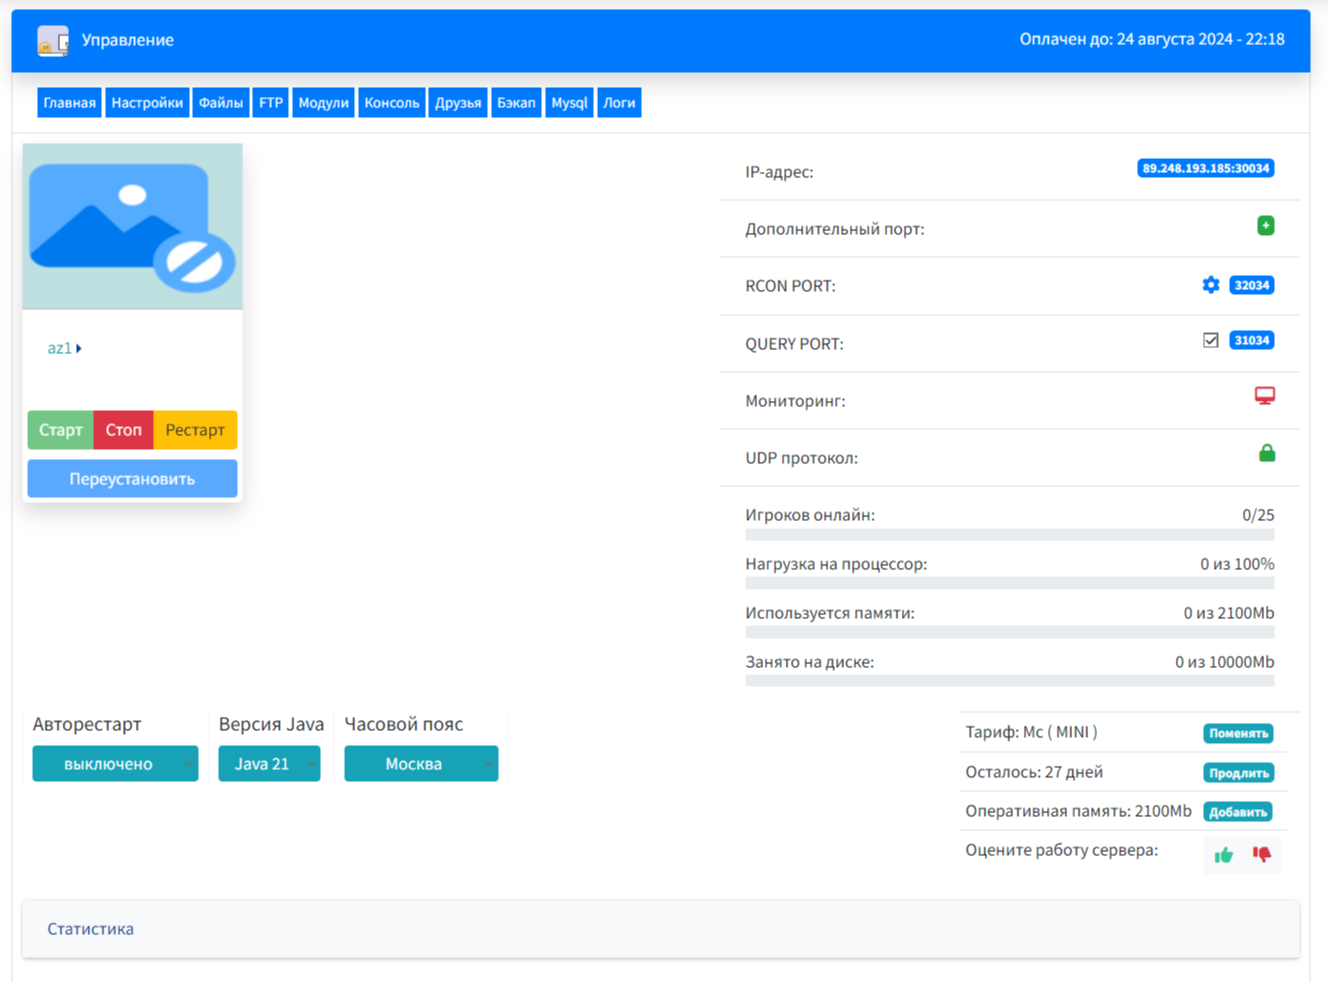The width and height of the screenshot is (1328, 982).
Task: Click the Игроков онлайн progress bar
Action: coord(1009,535)
